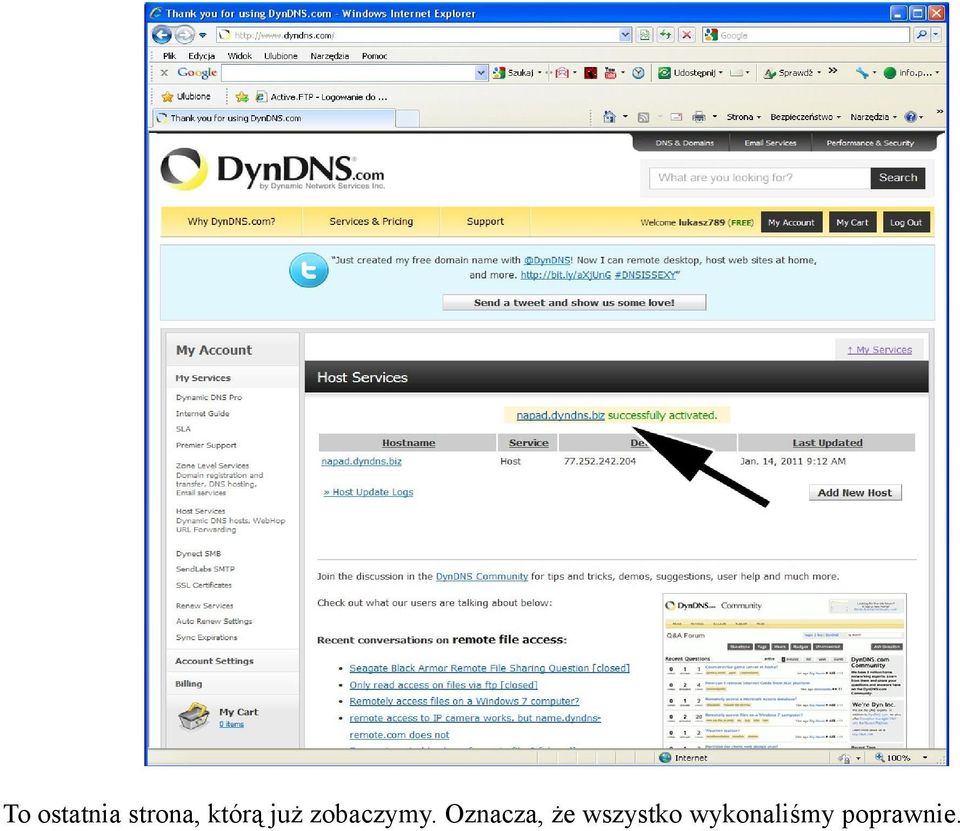Open the Ulubione menu in menu bar
Image resolution: width=960 pixels, height=831 pixels.
pos(280,56)
